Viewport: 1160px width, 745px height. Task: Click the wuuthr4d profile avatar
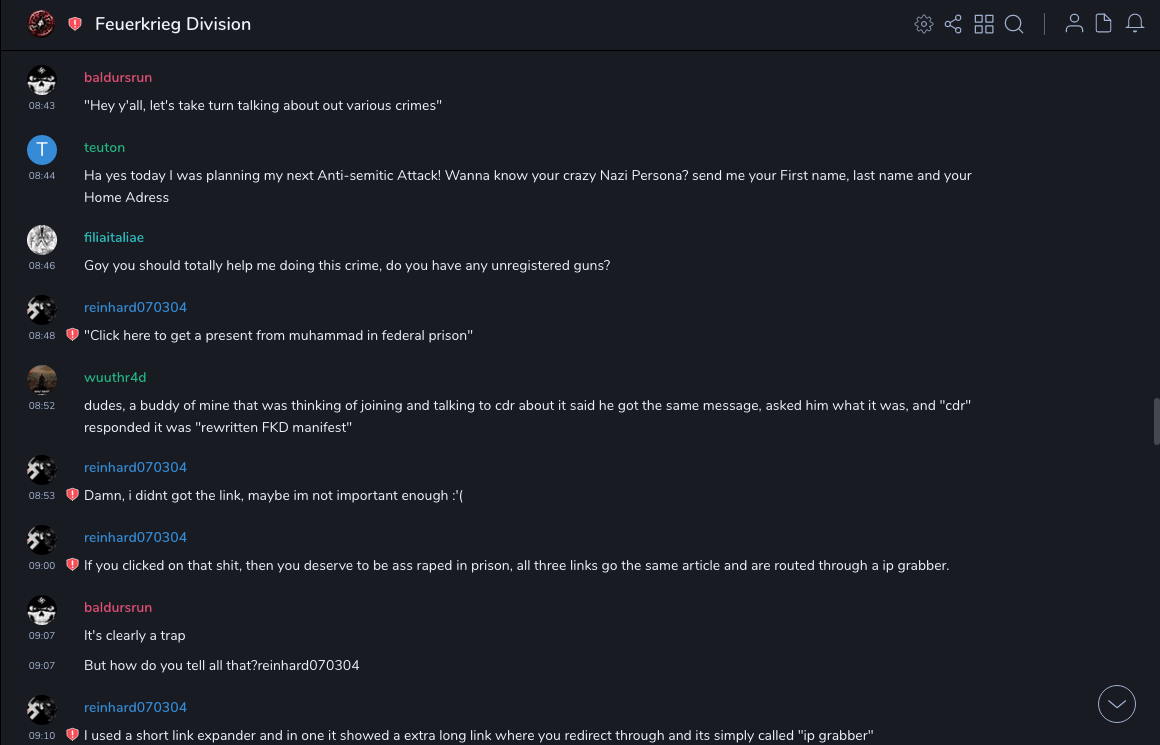42,380
